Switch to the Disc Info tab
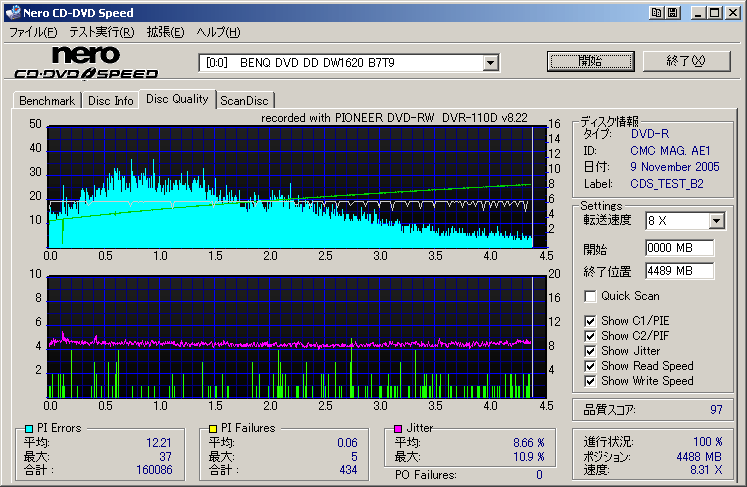The height and width of the screenshot is (487, 747). [111, 101]
